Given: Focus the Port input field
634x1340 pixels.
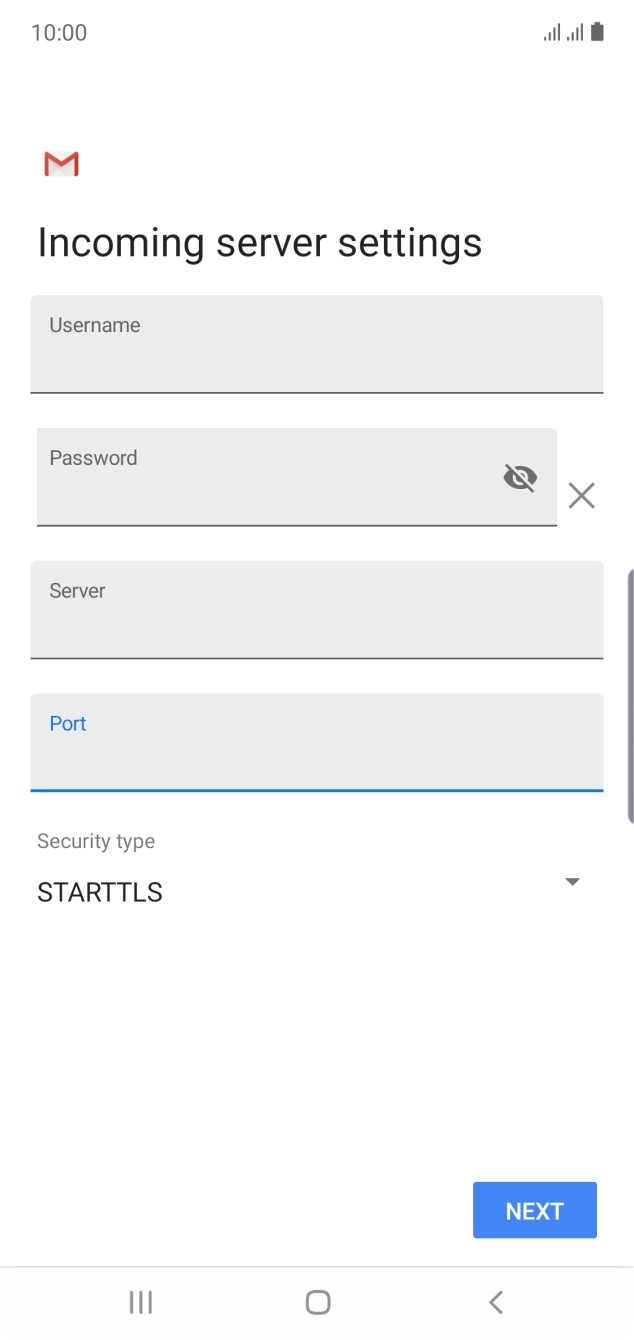Looking at the screenshot, I should click(x=317, y=743).
